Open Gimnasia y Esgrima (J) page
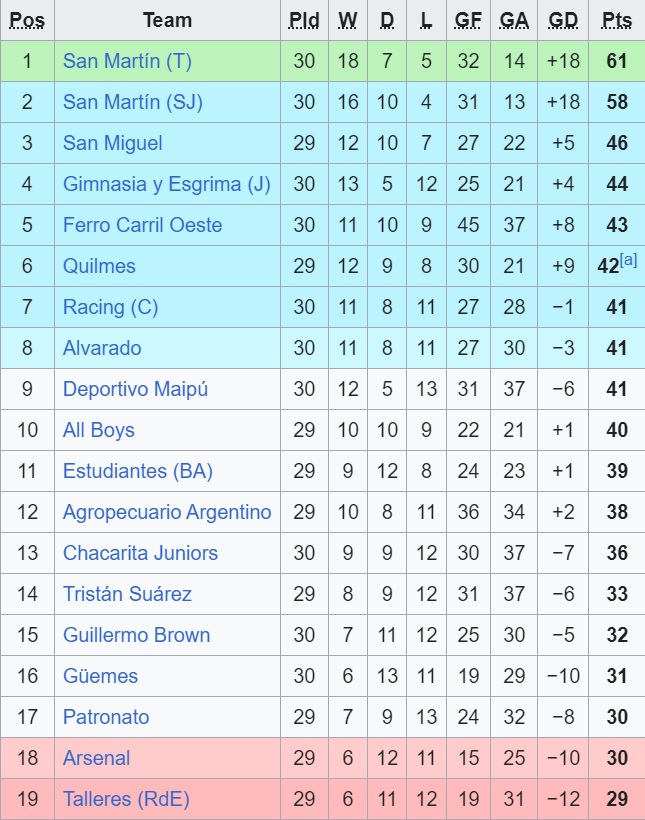This screenshot has height=820, width=645. click(x=166, y=184)
